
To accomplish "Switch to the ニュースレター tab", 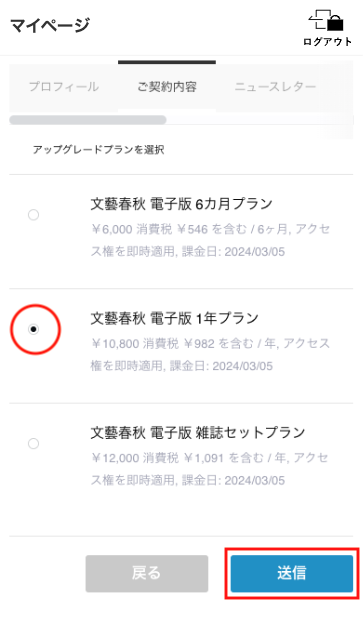I will click(x=275, y=86).
